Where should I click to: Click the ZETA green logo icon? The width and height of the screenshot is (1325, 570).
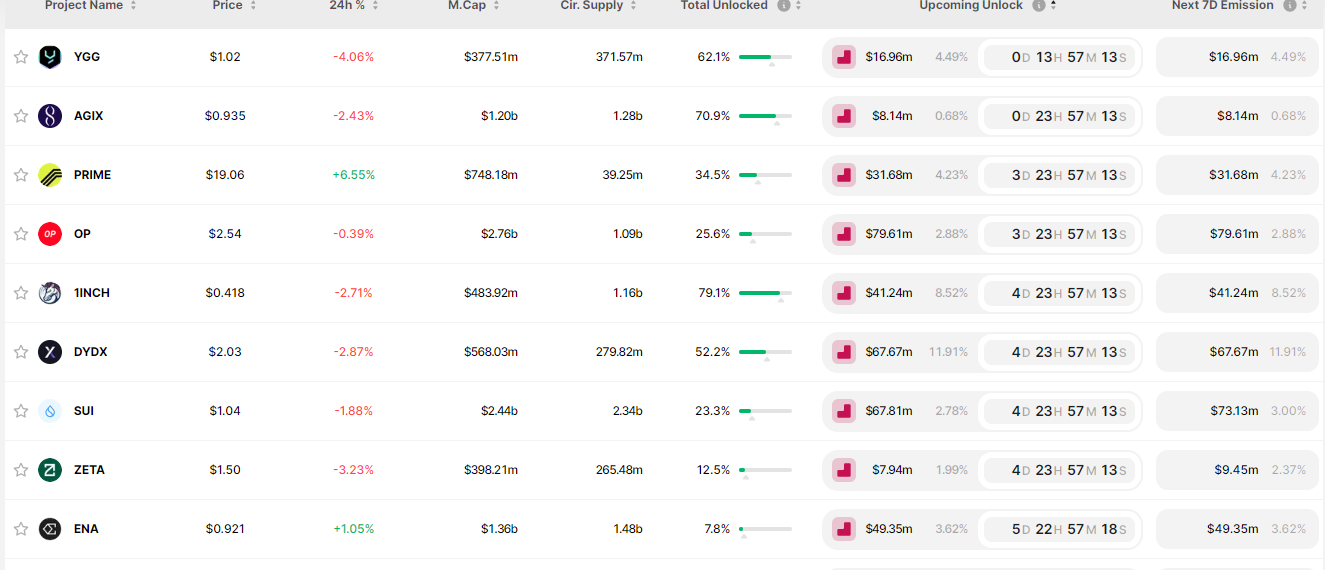point(50,470)
